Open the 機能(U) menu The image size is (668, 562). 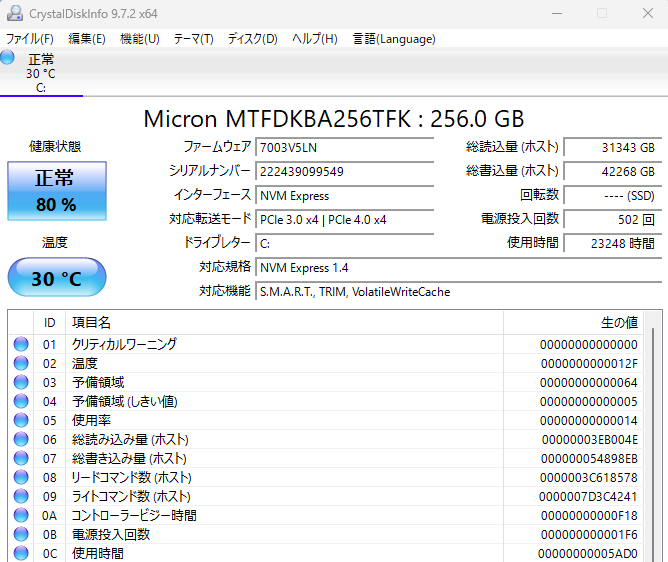pyautogui.click(x=139, y=39)
